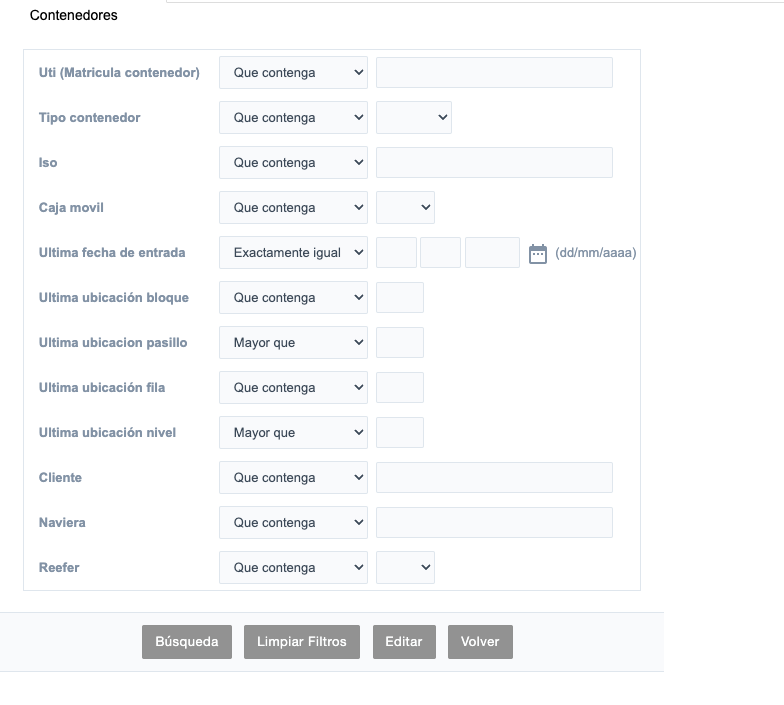Click the Naviera text input field
The height and width of the screenshot is (705, 784).
coord(494,523)
